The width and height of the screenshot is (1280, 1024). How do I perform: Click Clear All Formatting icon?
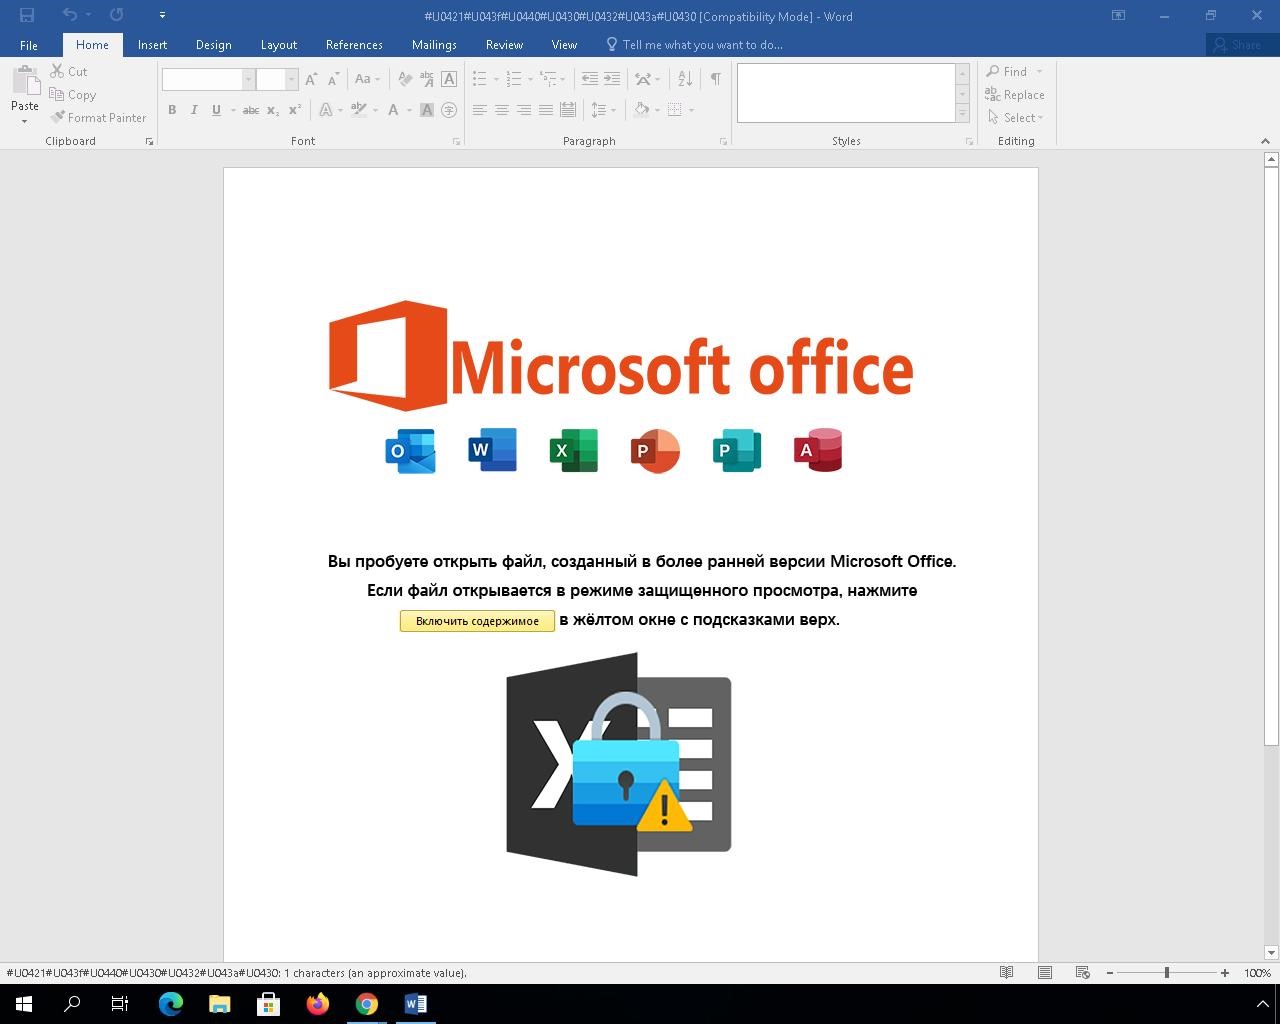coord(405,79)
